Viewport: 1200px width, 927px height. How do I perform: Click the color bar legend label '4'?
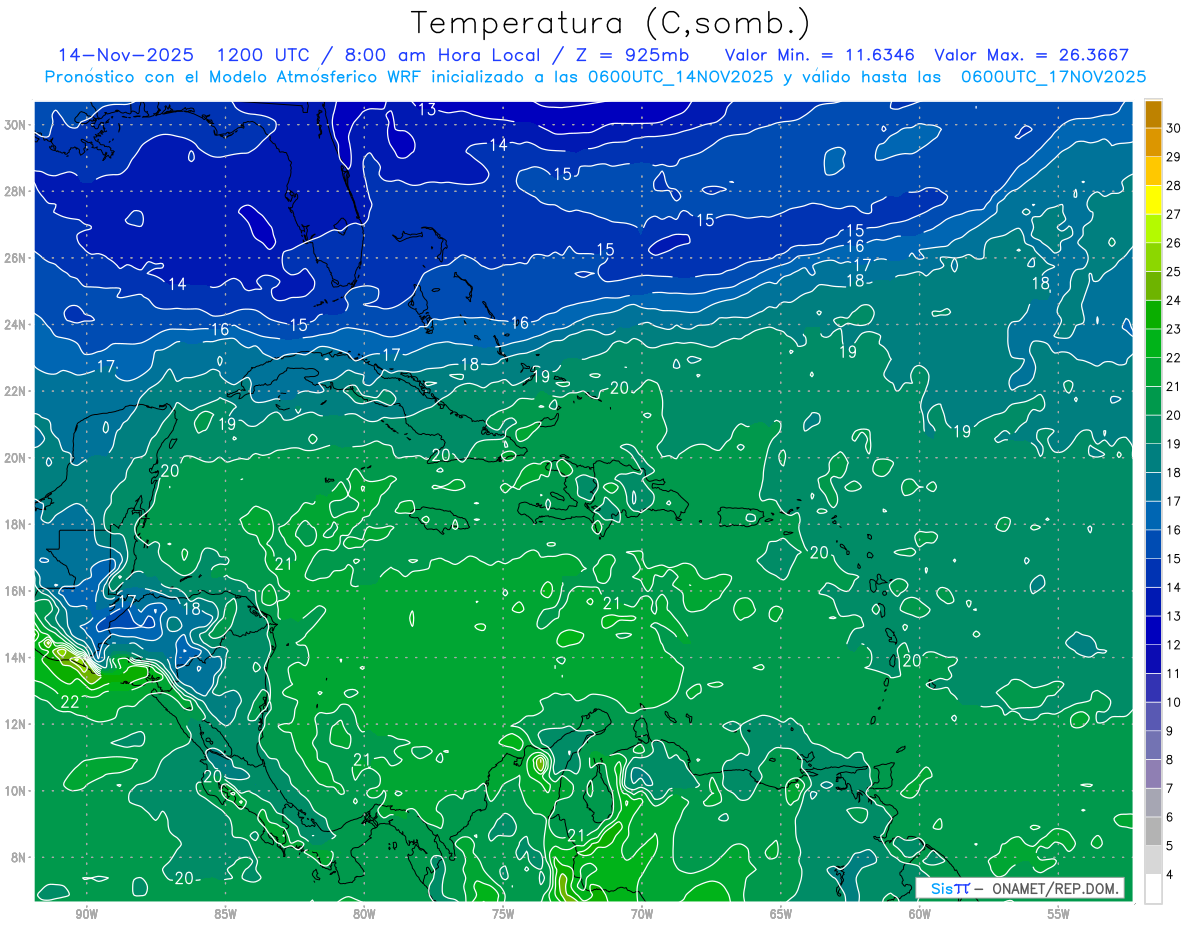(x=1170, y=875)
